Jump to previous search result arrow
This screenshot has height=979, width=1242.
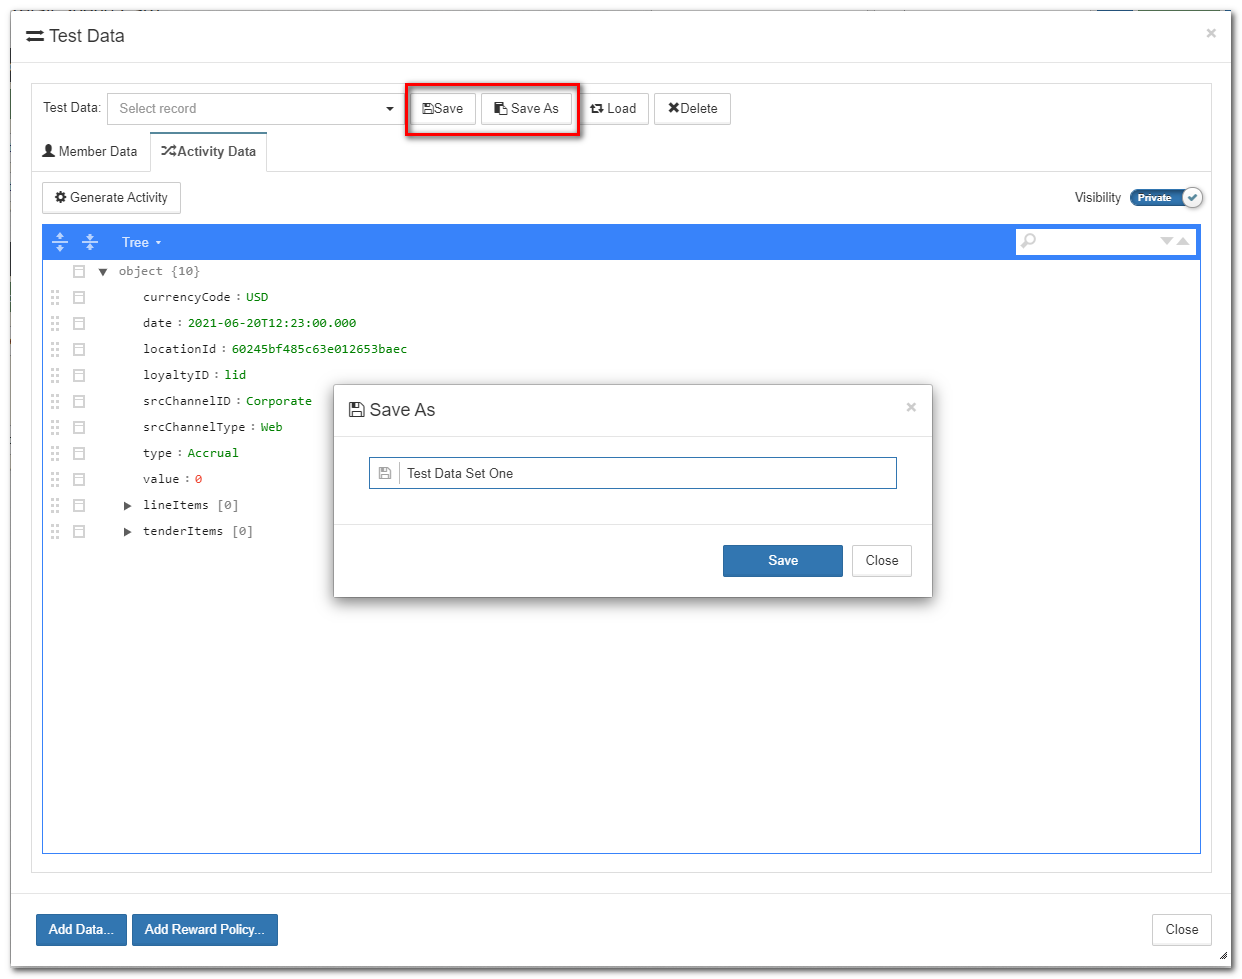tap(1183, 241)
